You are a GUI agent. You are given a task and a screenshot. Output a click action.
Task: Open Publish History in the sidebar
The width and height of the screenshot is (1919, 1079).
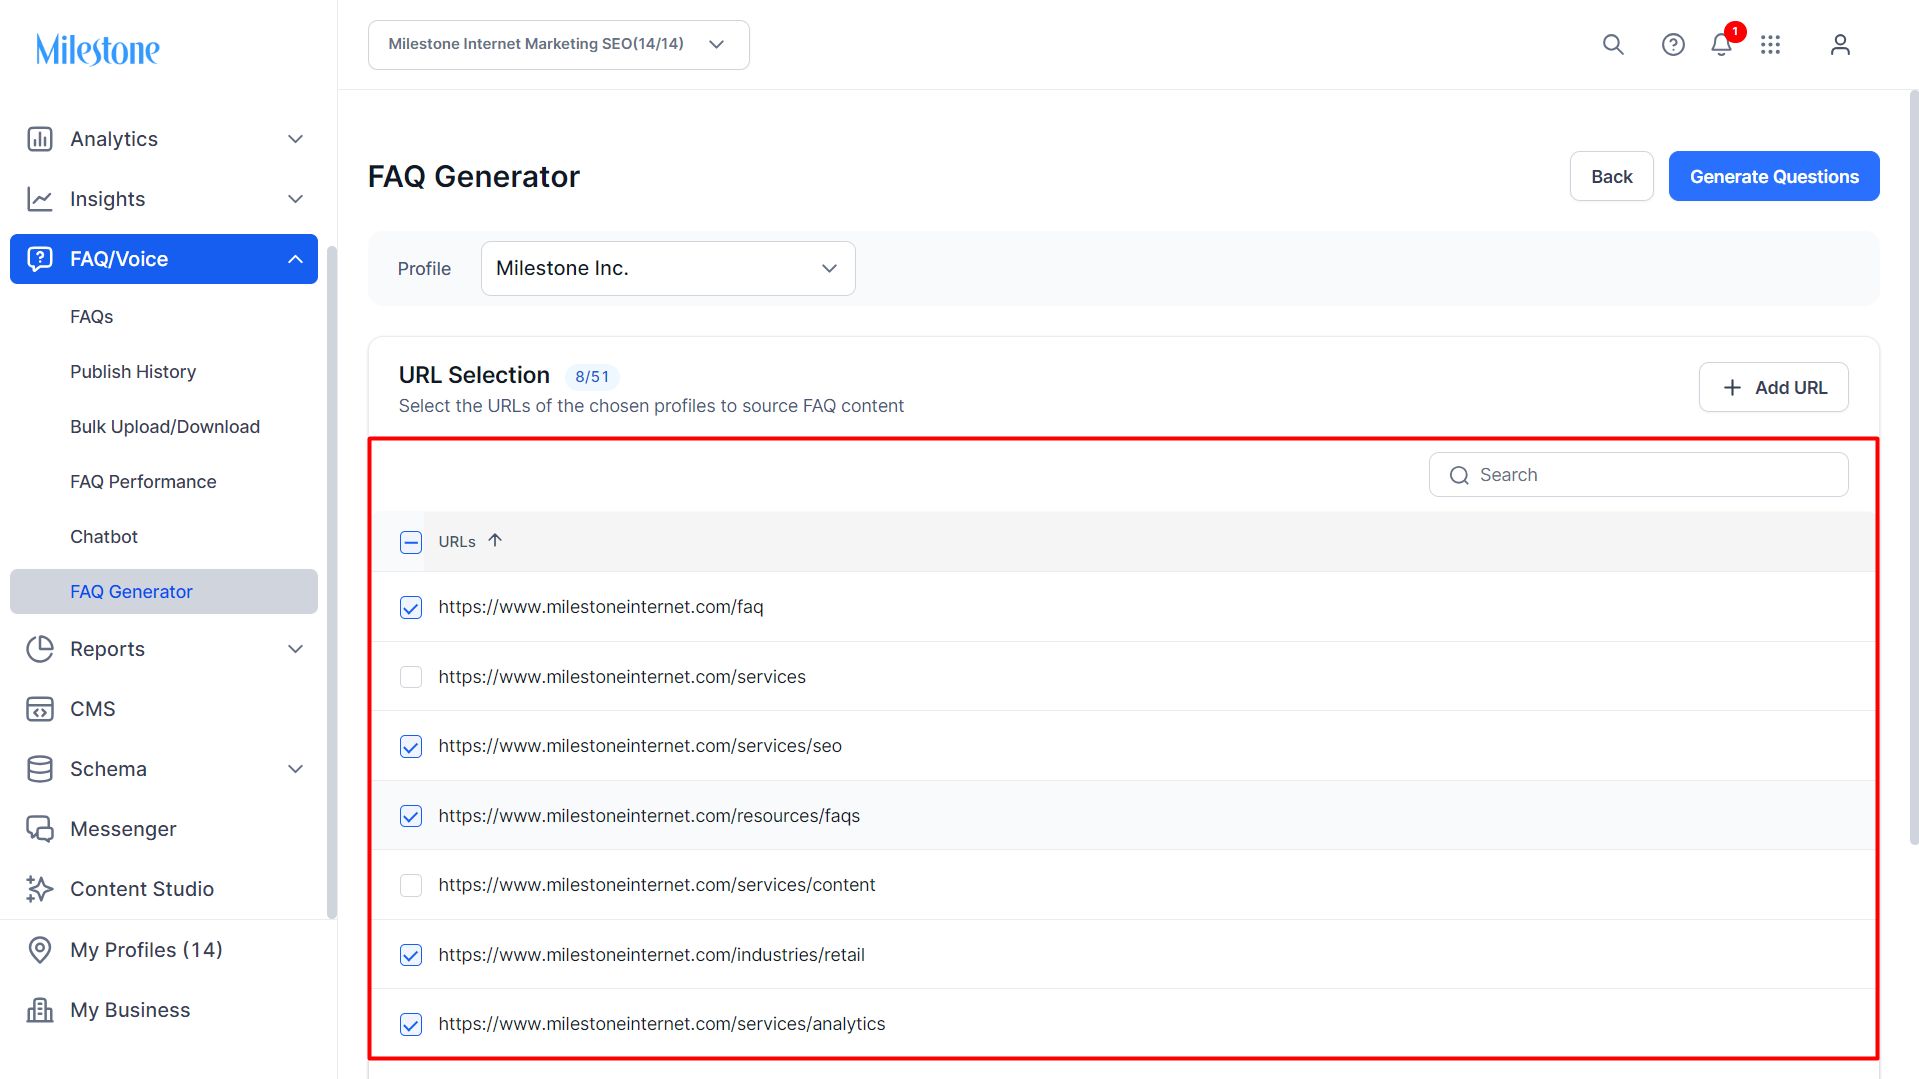[133, 372]
